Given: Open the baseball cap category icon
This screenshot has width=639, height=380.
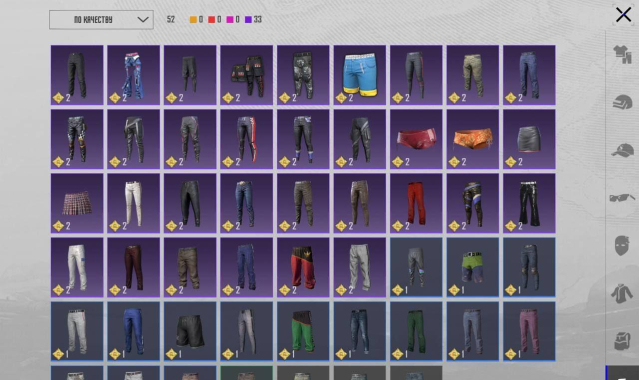Looking at the screenshot, I should [622, 150].
